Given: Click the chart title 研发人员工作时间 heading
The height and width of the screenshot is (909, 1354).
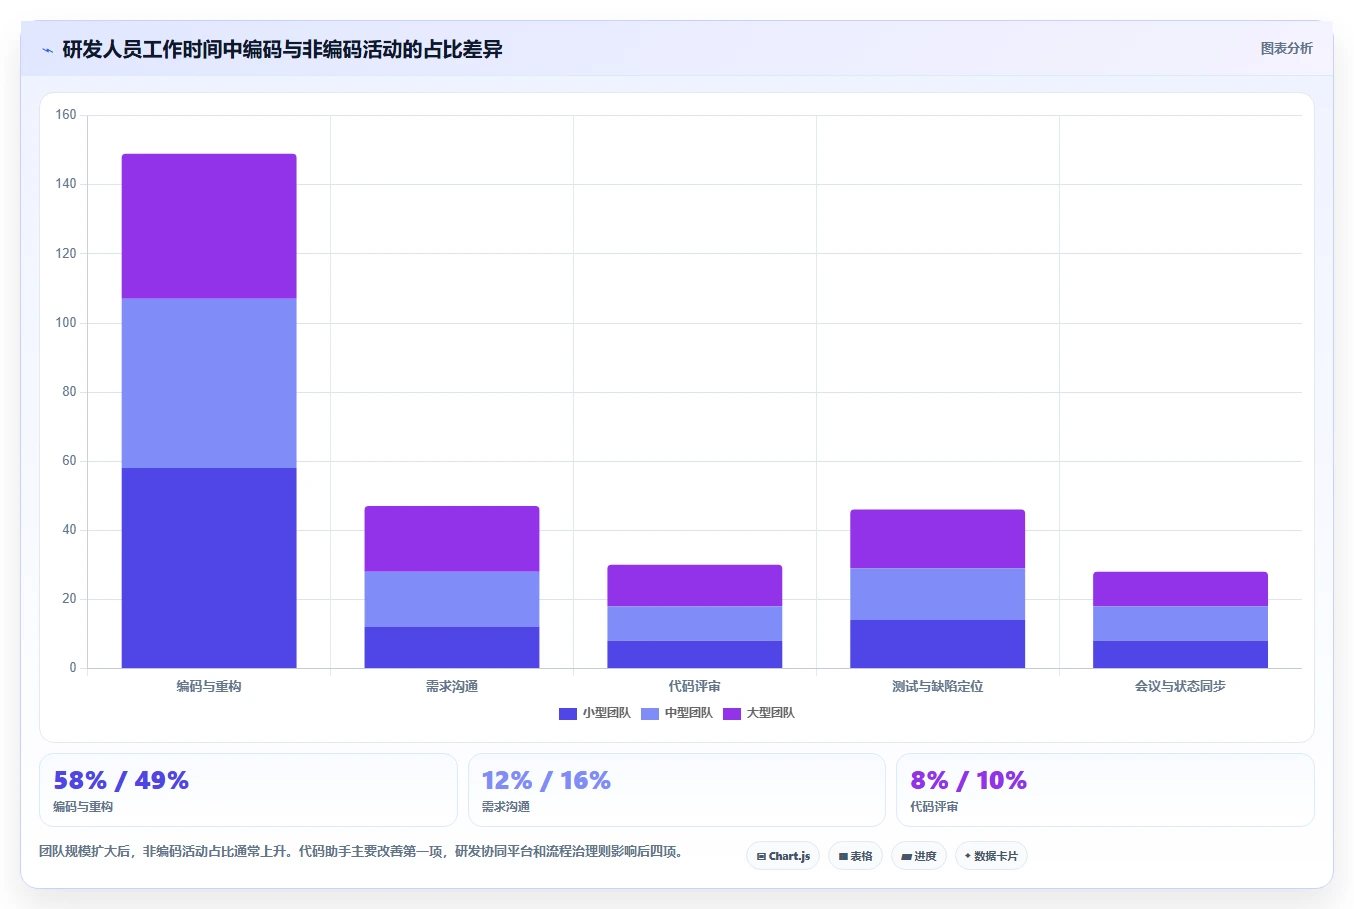Looking at the screenshot, I should [x=282, y=49].
